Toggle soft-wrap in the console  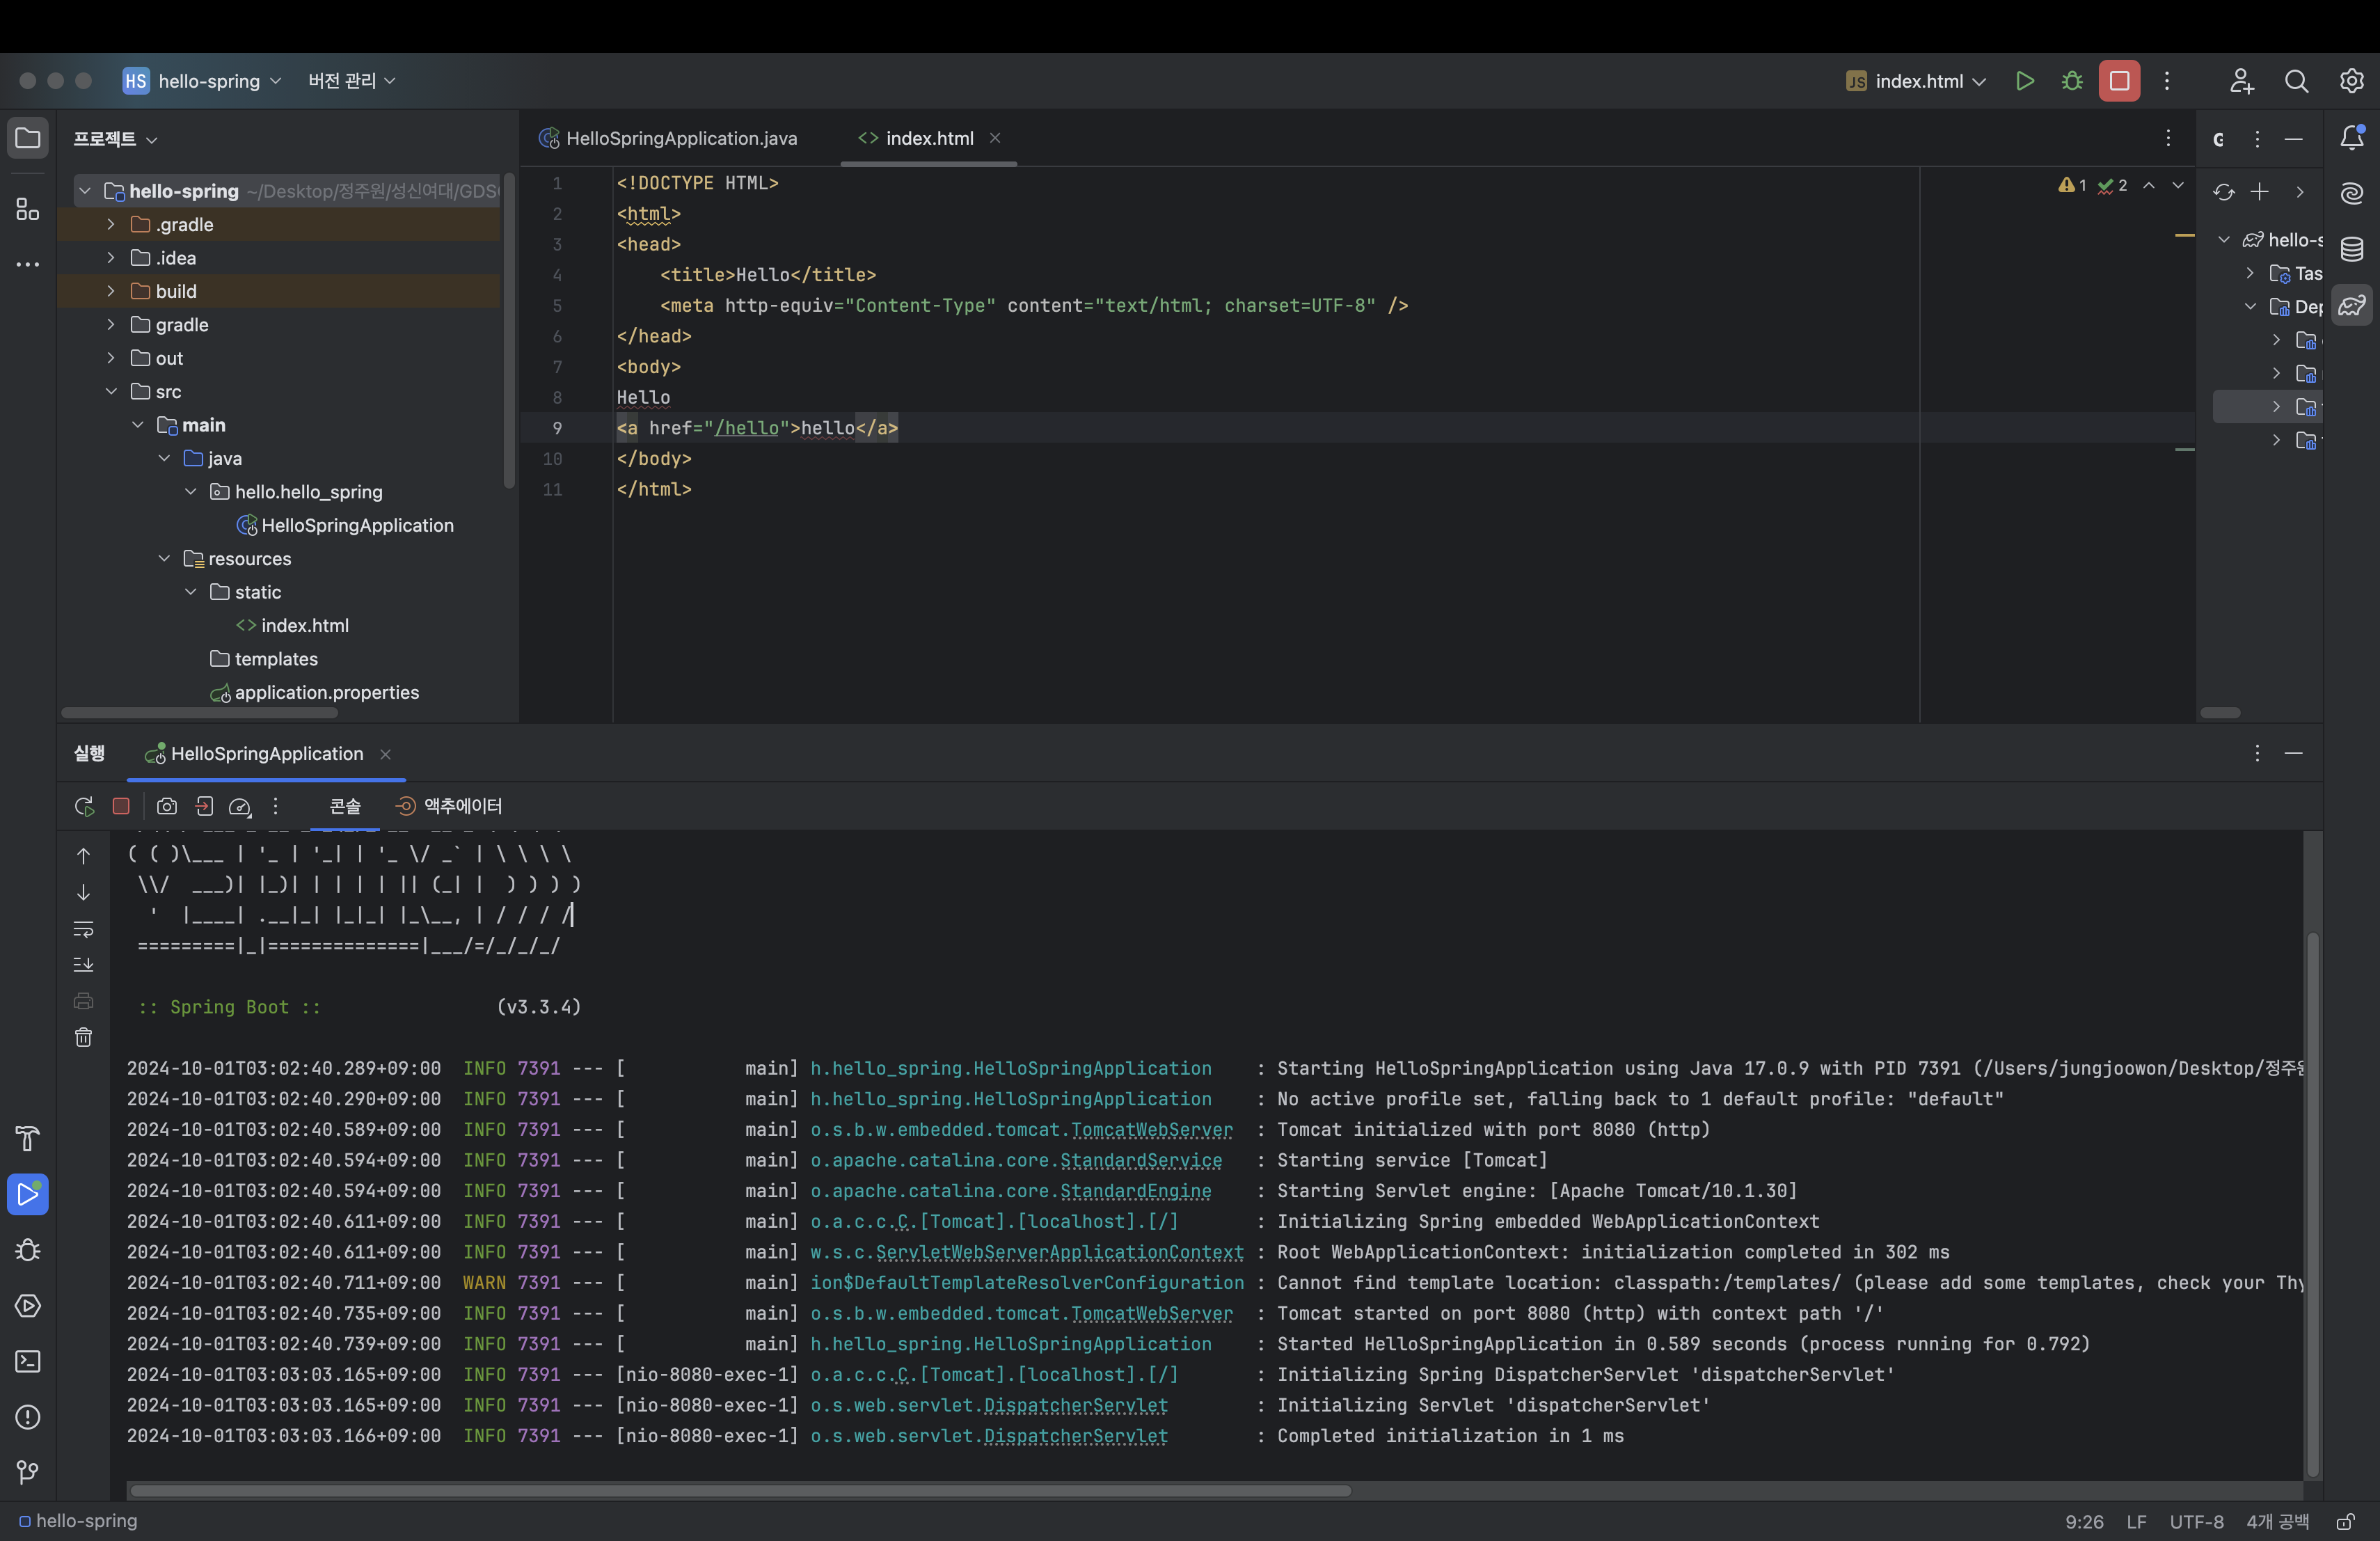tap(84, 929)
